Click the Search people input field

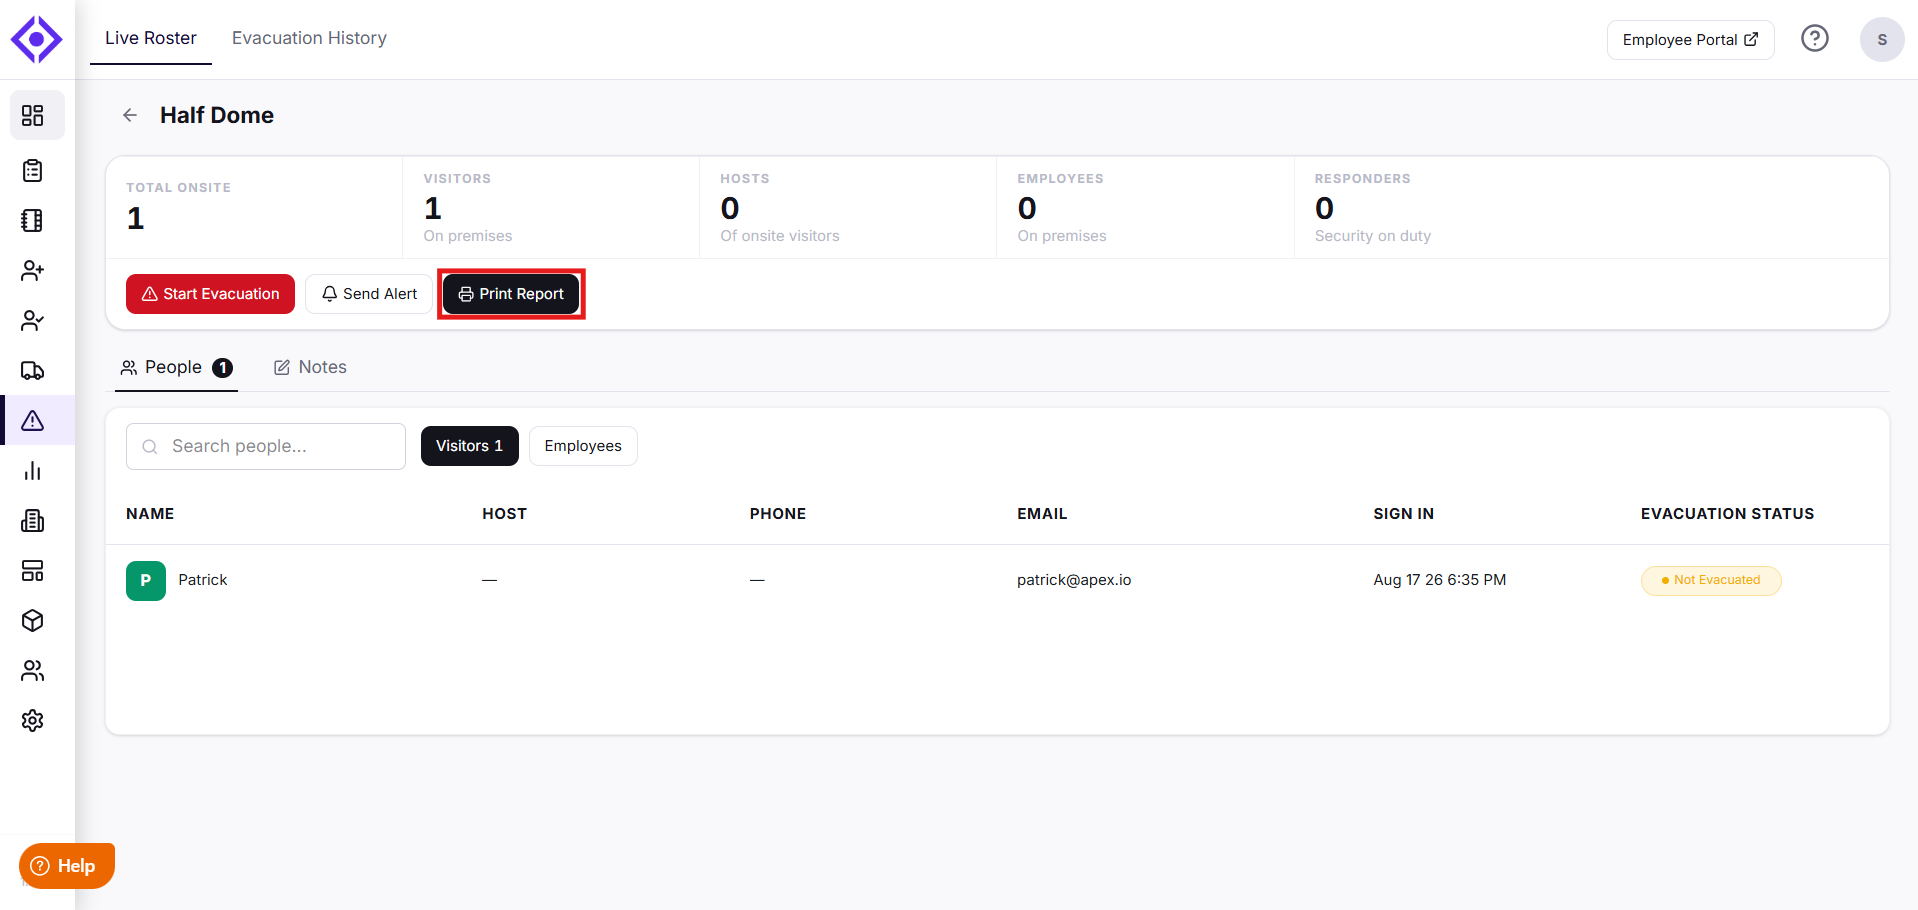(266, 446)
